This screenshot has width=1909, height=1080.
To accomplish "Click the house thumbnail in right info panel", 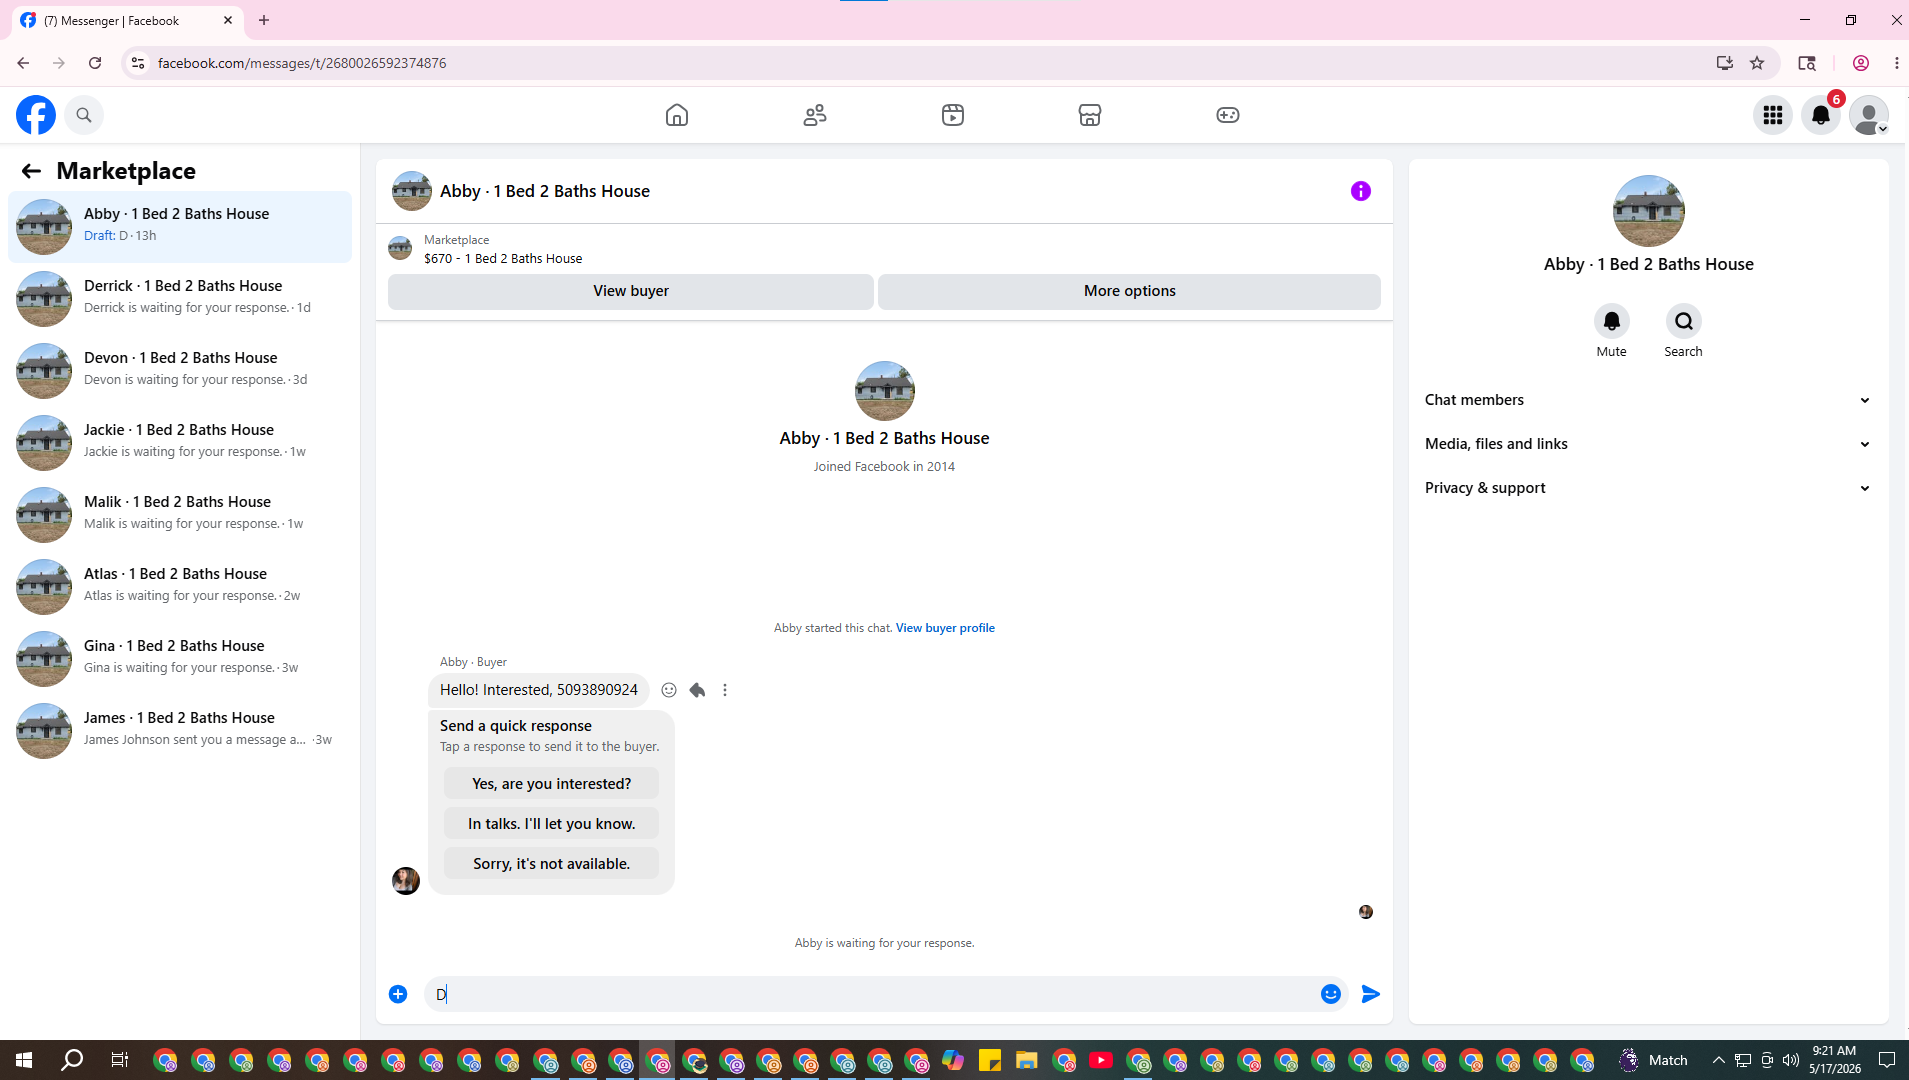I will 1648,211.
